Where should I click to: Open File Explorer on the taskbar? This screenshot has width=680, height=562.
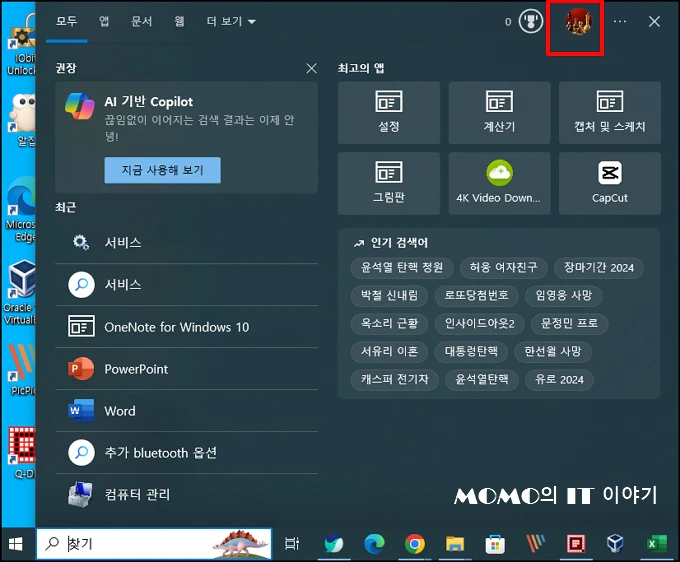point(455,544)
